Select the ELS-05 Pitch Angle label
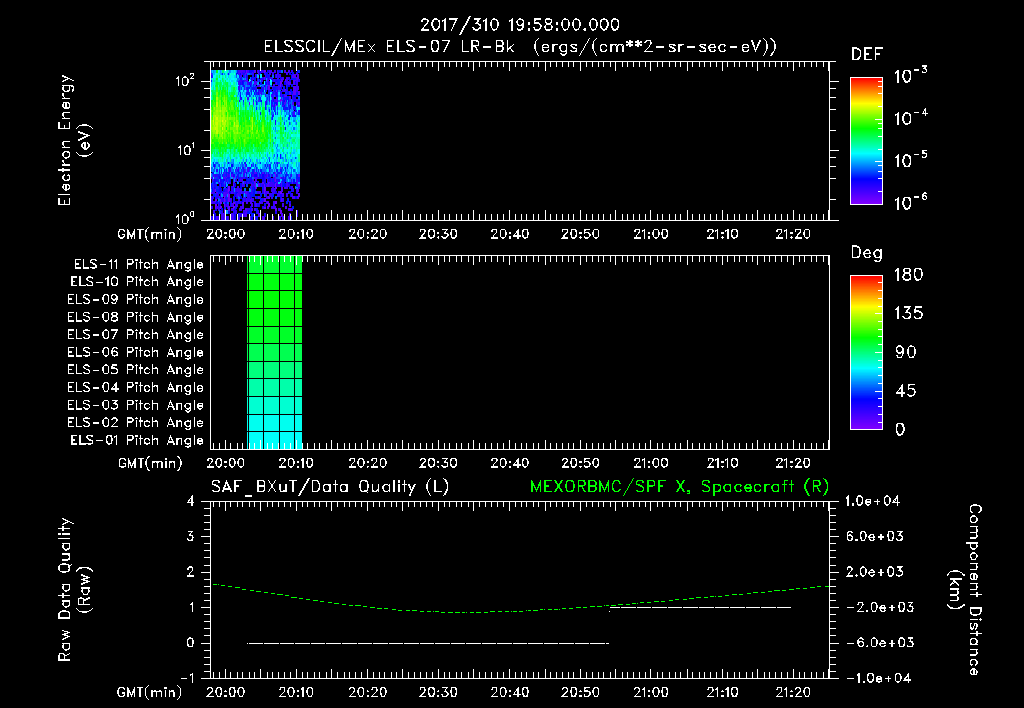Viewport: 1024px width, 708px height. (135, 370)
